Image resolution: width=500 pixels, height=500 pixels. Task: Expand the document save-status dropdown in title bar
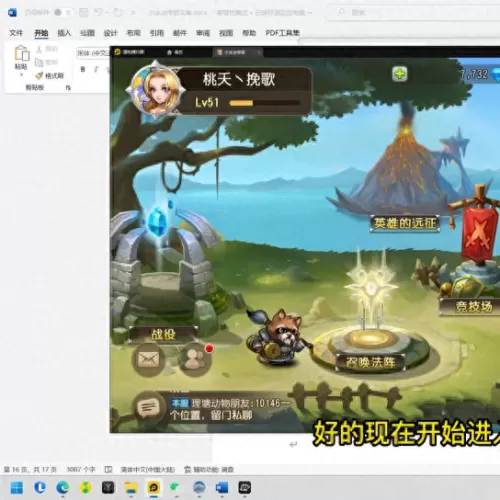coord(310,13)
